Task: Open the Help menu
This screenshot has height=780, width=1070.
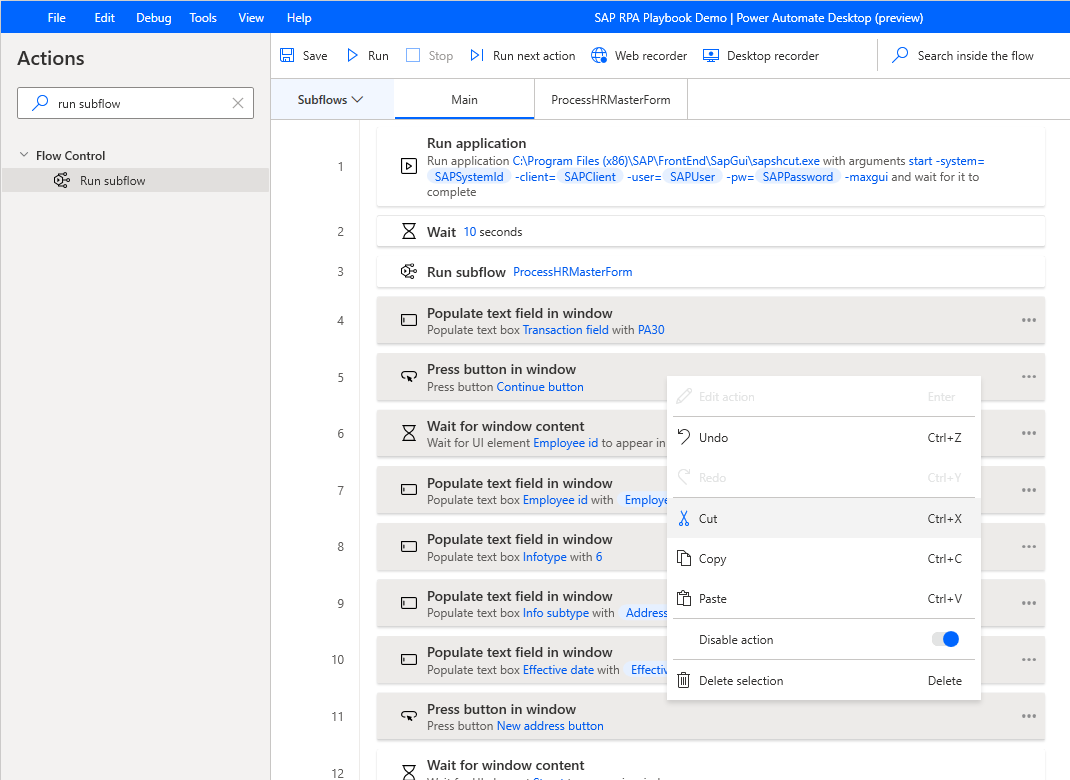Action: tap(299, 18)
